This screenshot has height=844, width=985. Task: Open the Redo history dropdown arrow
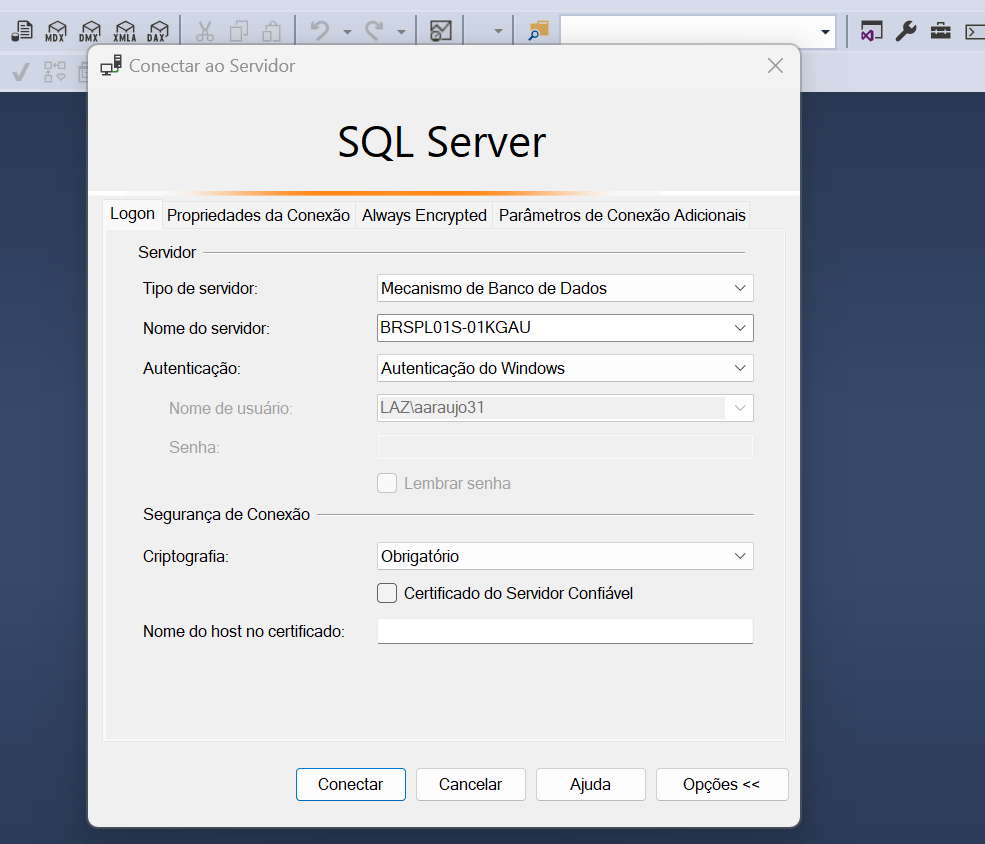[x=401, y=31]
